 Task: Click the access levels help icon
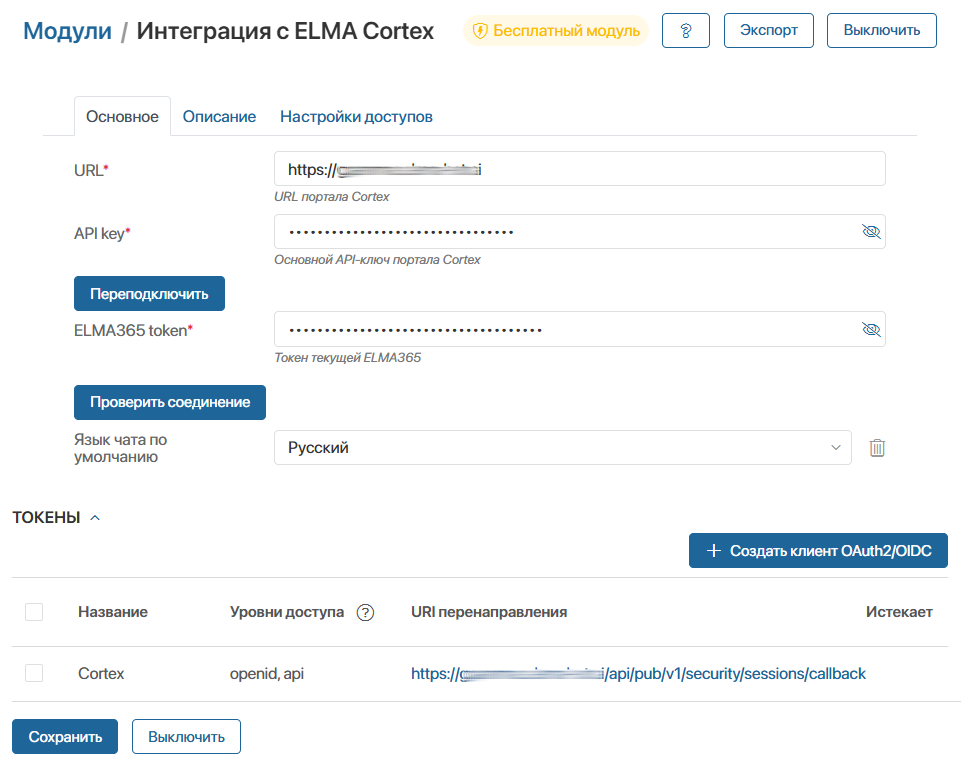pos(365,612)
